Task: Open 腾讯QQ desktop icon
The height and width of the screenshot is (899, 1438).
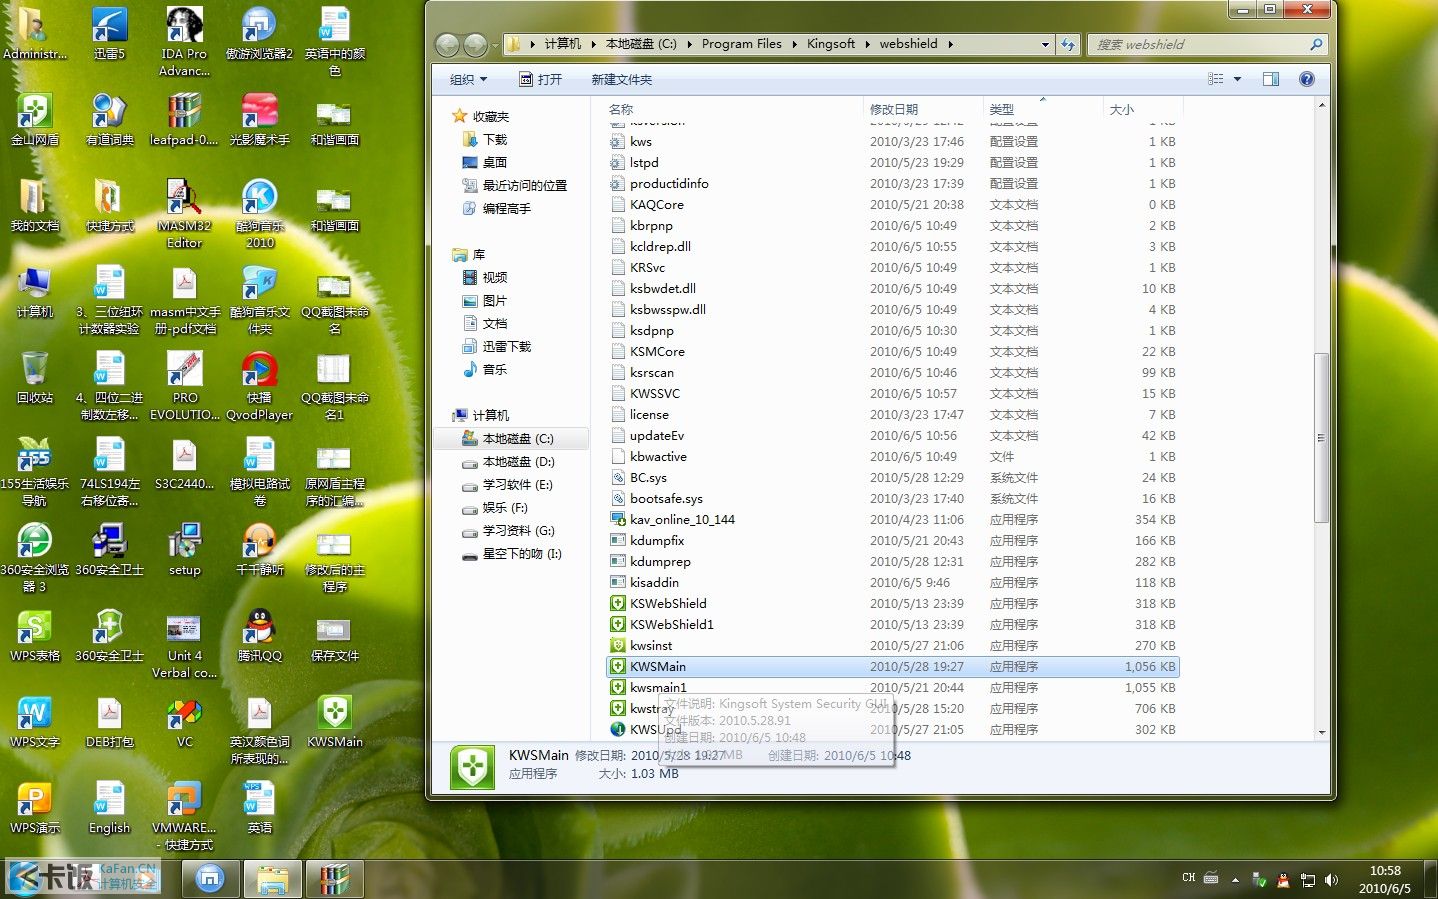Action: coord(259,636)
